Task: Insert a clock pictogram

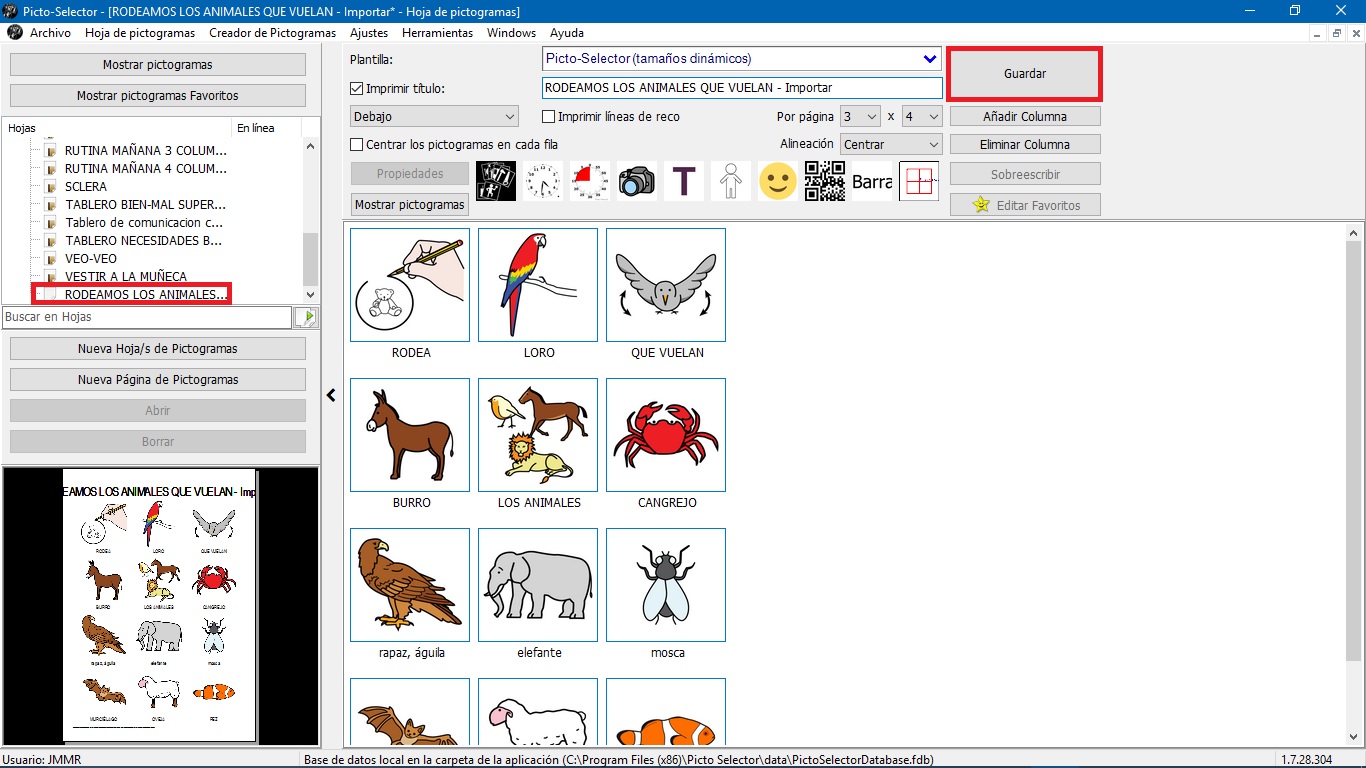Action: 542,181
